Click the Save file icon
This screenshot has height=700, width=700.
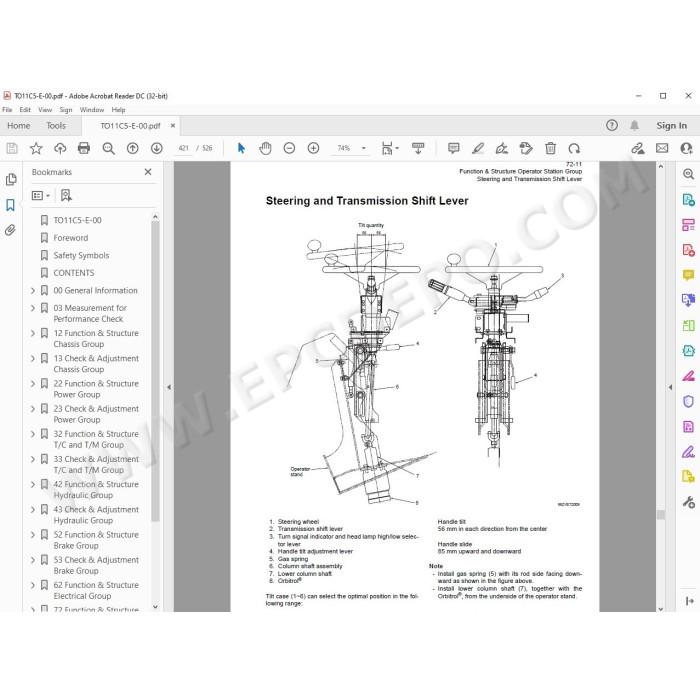12,148
